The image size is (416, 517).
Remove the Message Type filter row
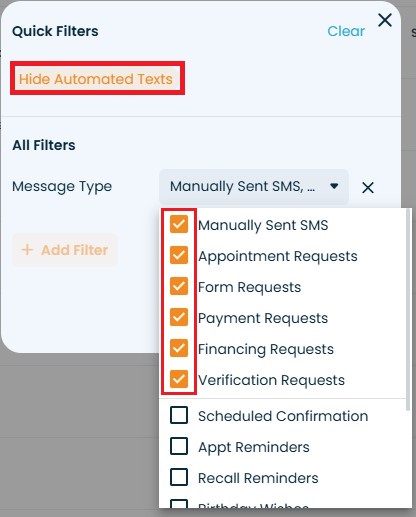pyautogui.click(x=368, y=188)
